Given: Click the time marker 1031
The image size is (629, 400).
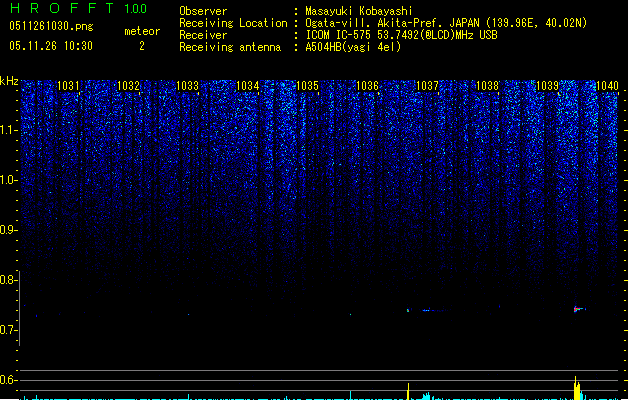Looking at the screenshot, I should click(68, 85).
